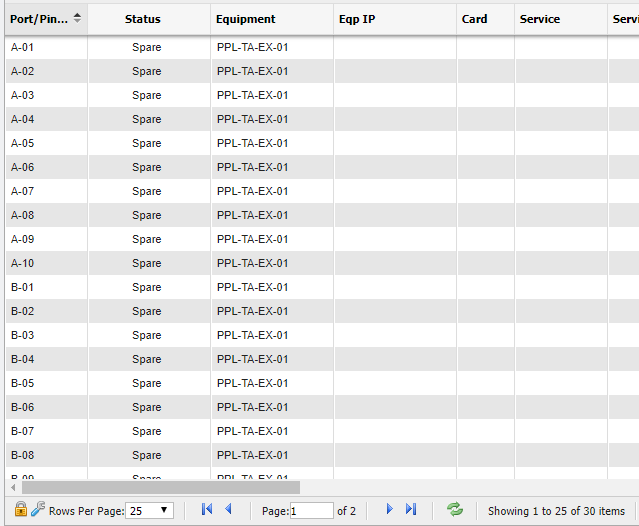Click the Page number input field
This screenshot has width=639, height=526.
tap(311, 510)
